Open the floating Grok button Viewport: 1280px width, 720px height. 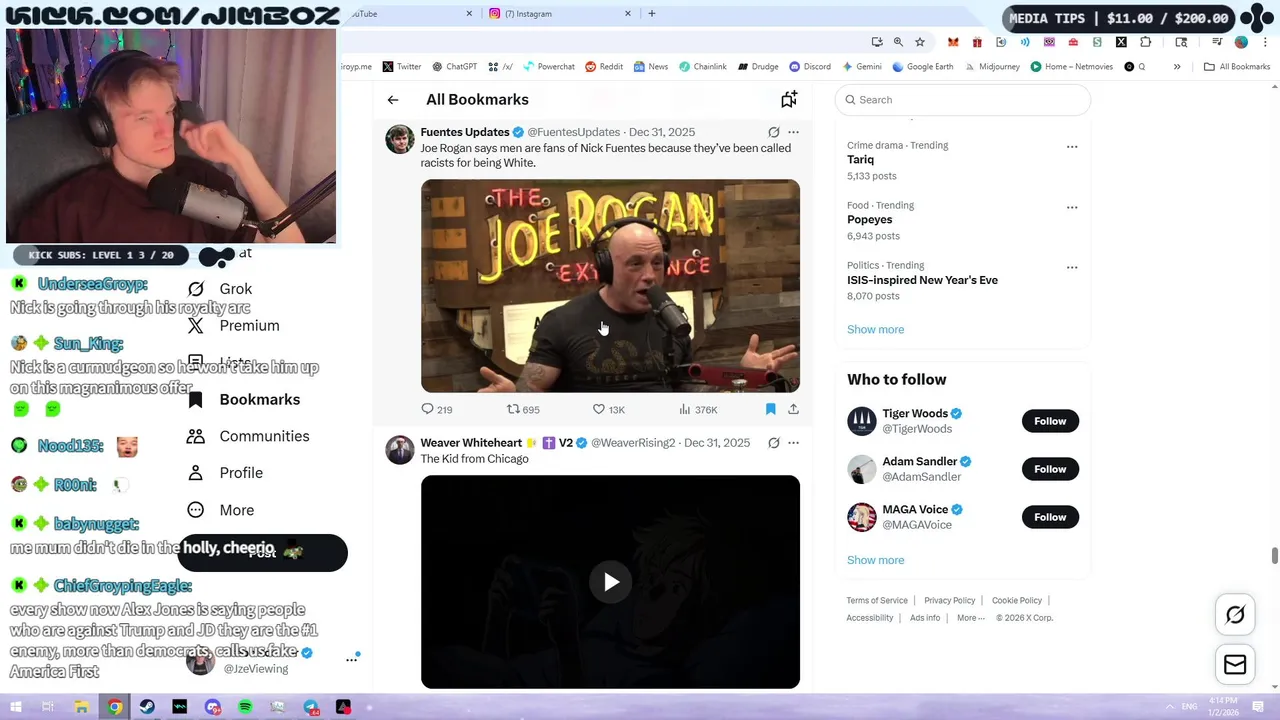pyautogui.click(x=1235, y=616)
